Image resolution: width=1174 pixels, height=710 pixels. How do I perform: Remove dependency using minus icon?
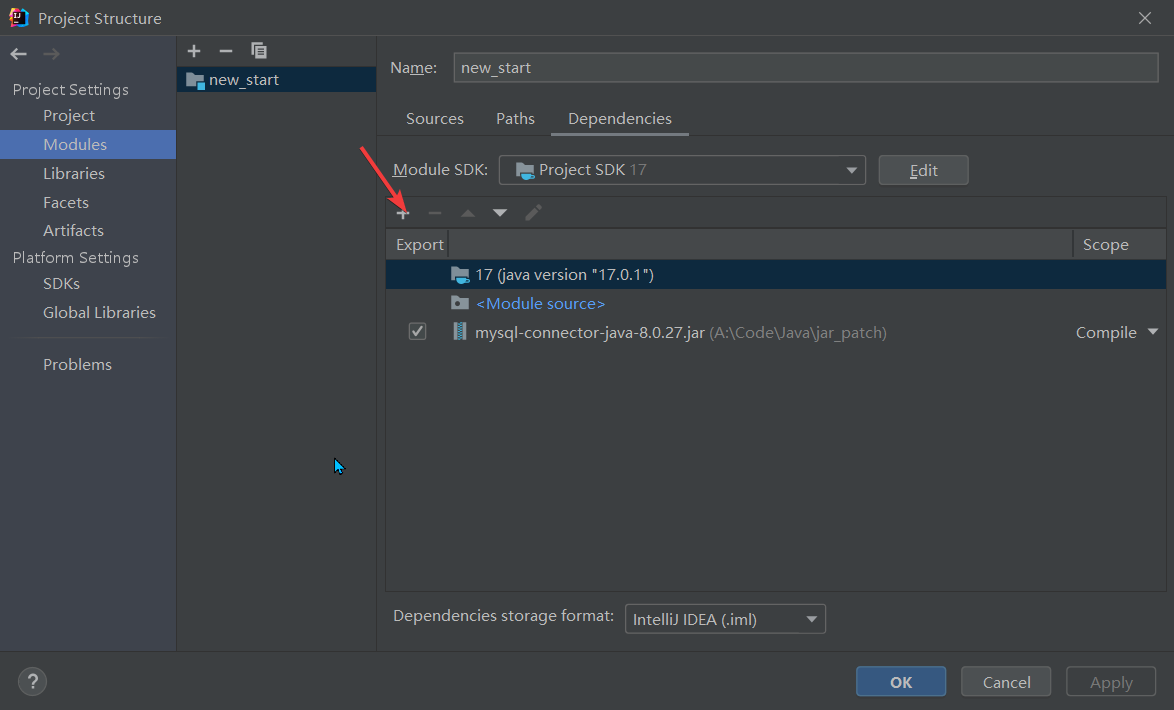(x=435, y=213)
